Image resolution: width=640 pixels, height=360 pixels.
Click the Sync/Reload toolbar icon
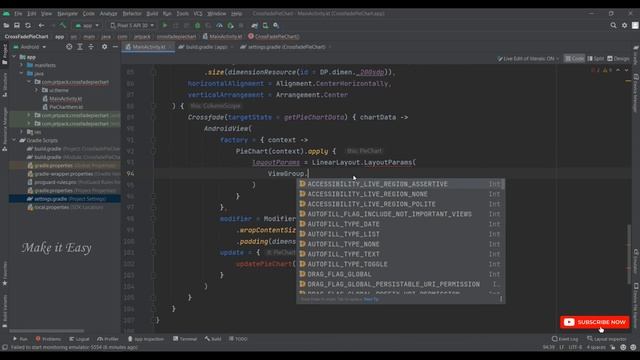click(x=28, y=25)
